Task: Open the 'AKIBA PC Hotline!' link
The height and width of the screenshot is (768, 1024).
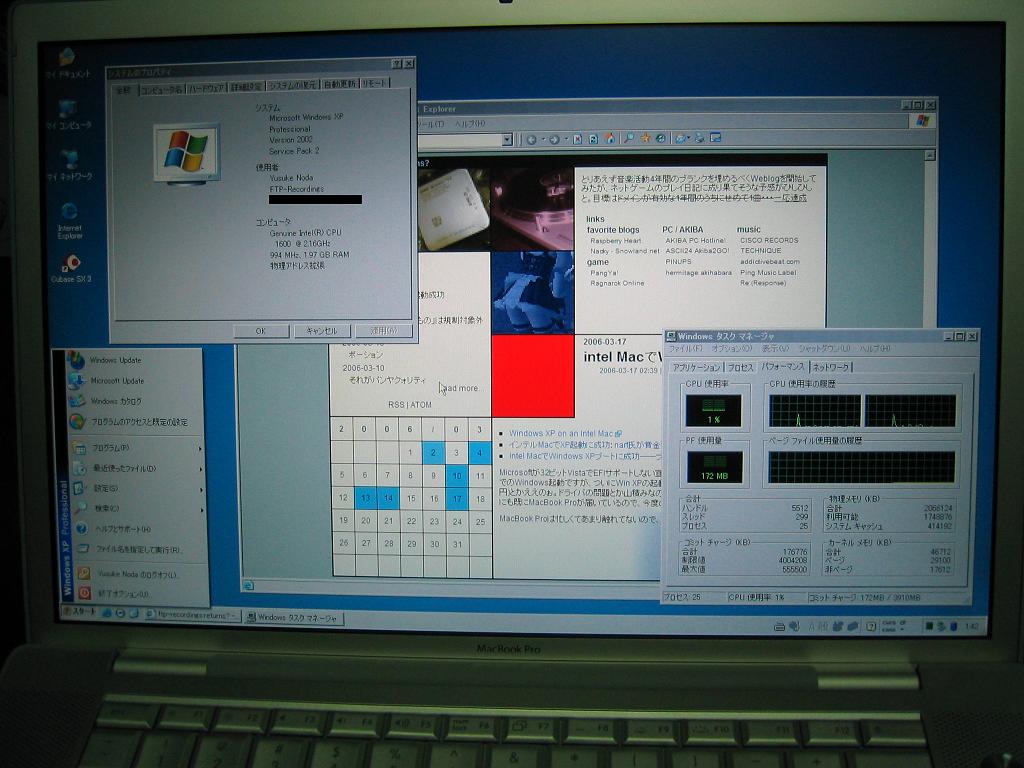Action: click(695, 240)
